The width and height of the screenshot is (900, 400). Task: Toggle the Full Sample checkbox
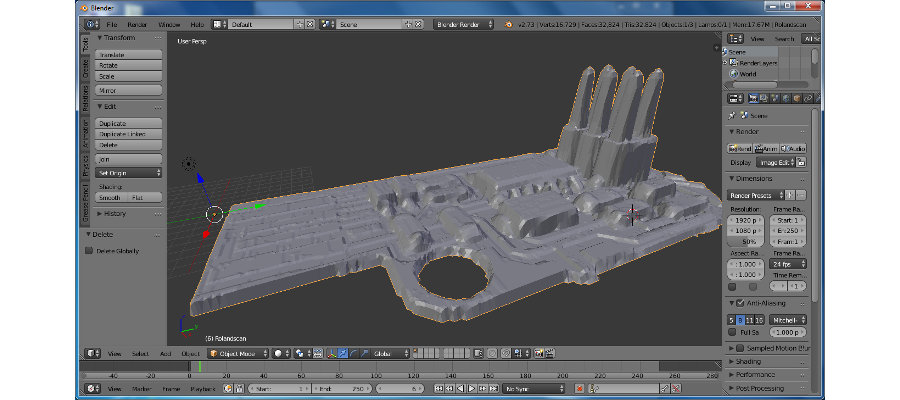pos(733,331)
